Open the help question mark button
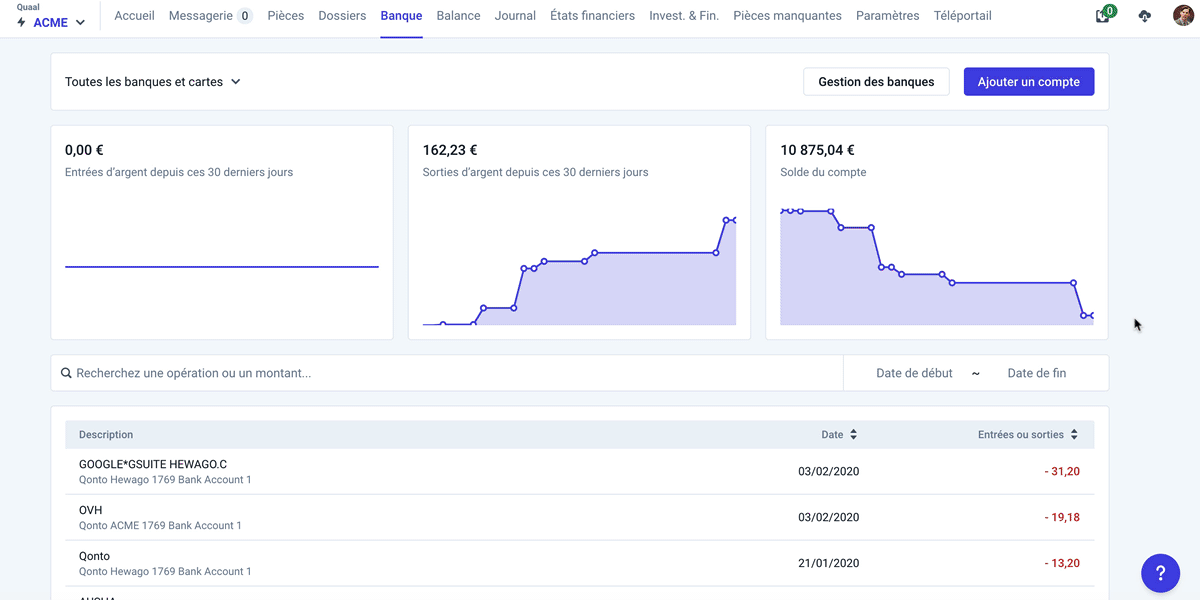This screenshot has height=600, width=1200. click(x=1160, y=573)
